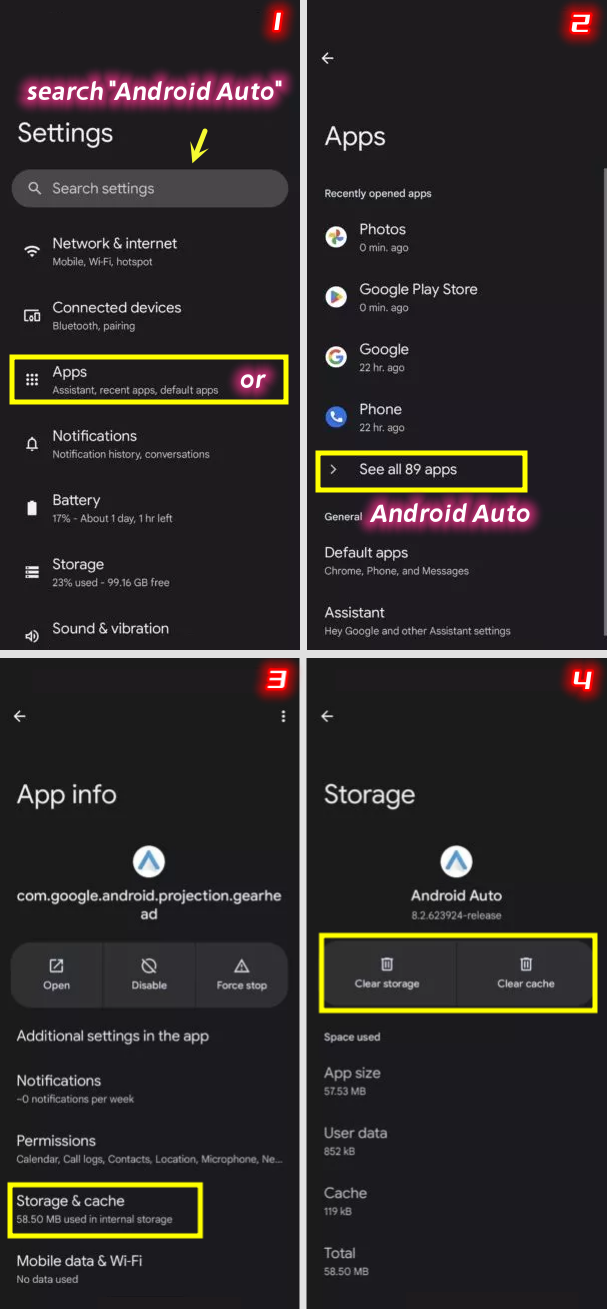Tap the Phone app icon
607x1309 pixels.
(336, 417)
